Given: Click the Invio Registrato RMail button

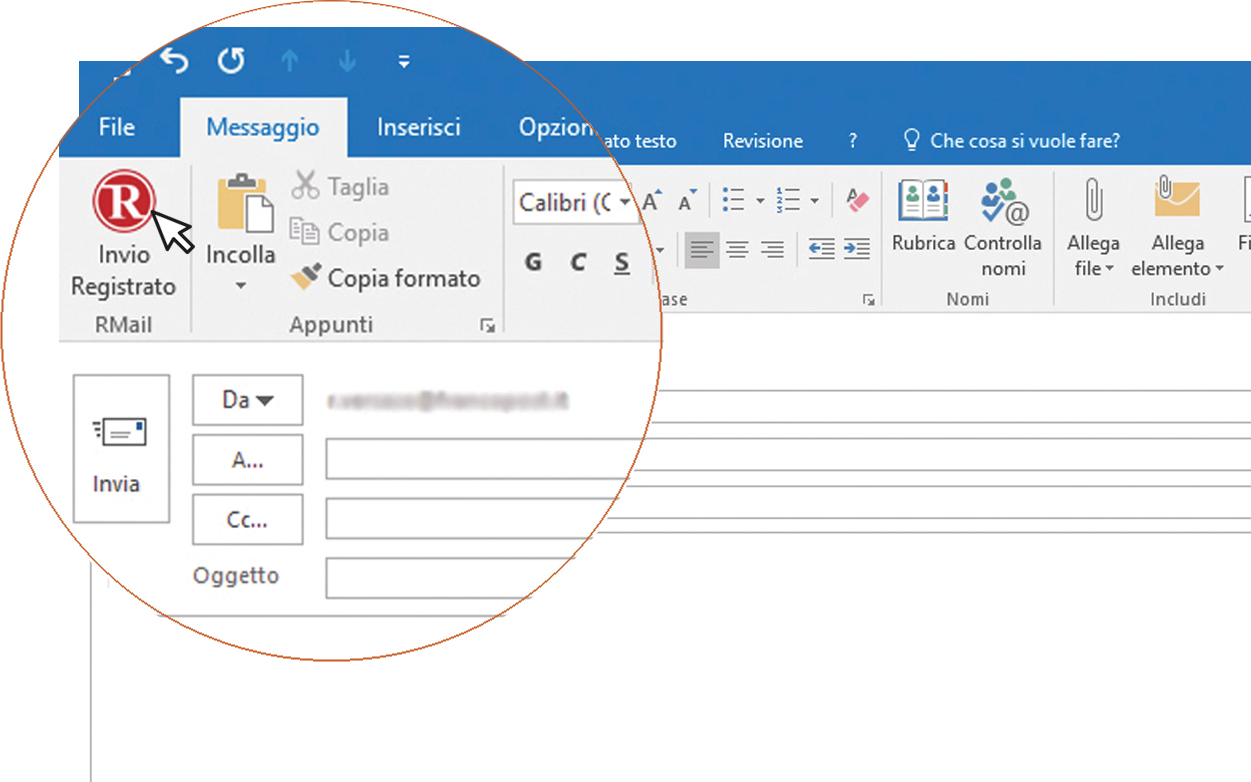Looking at the screenshot, I should coord(123,234).
